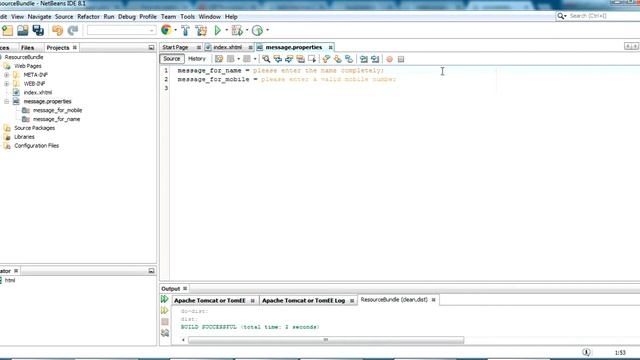This screenshot has height=360, width=640.
Task: Switch to the Start Page tab
Action: 176,47
